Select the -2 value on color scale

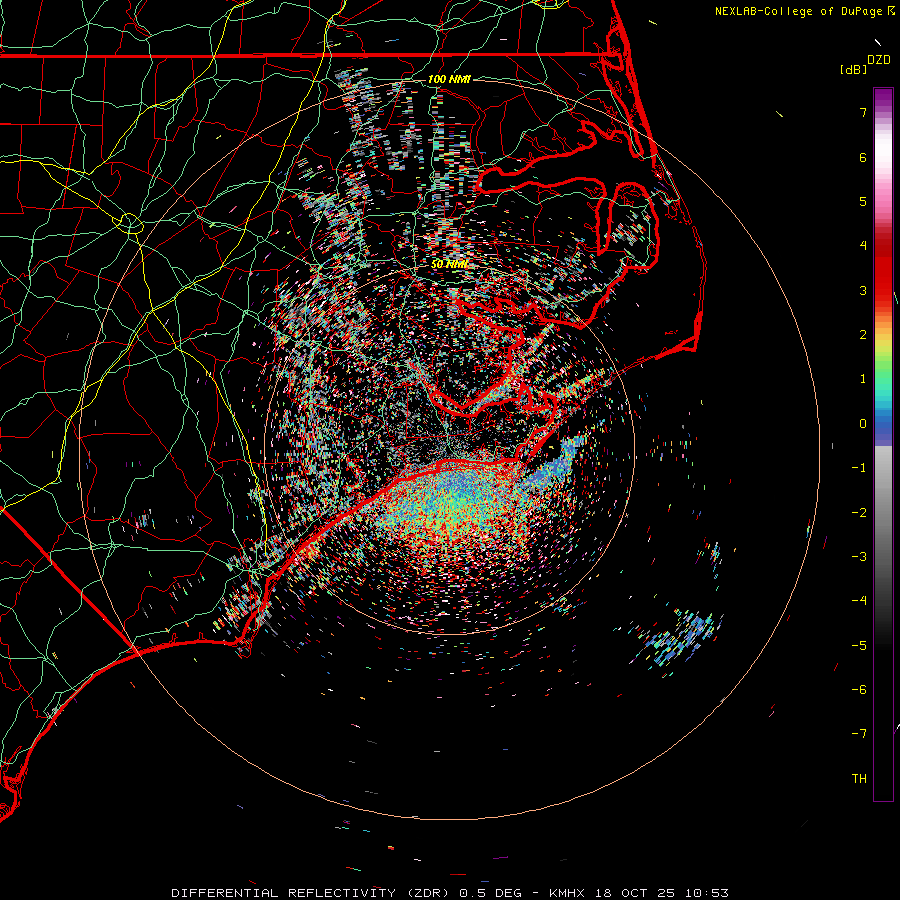pos(859,513)
